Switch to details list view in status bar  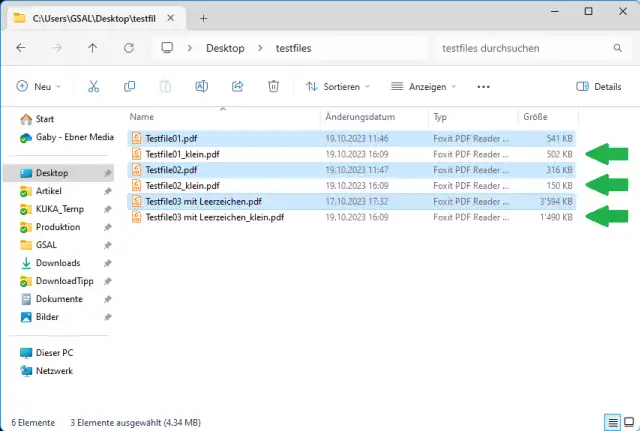611,421
